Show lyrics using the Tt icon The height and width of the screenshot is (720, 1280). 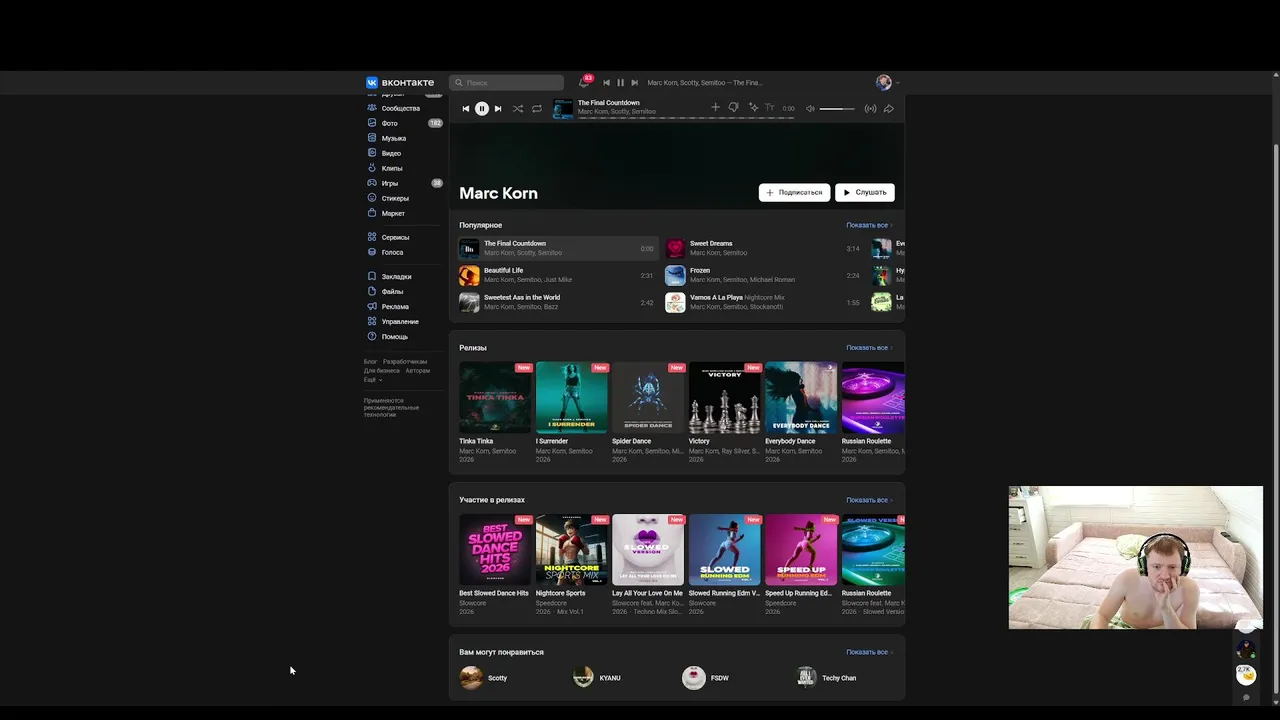point(769,107)
